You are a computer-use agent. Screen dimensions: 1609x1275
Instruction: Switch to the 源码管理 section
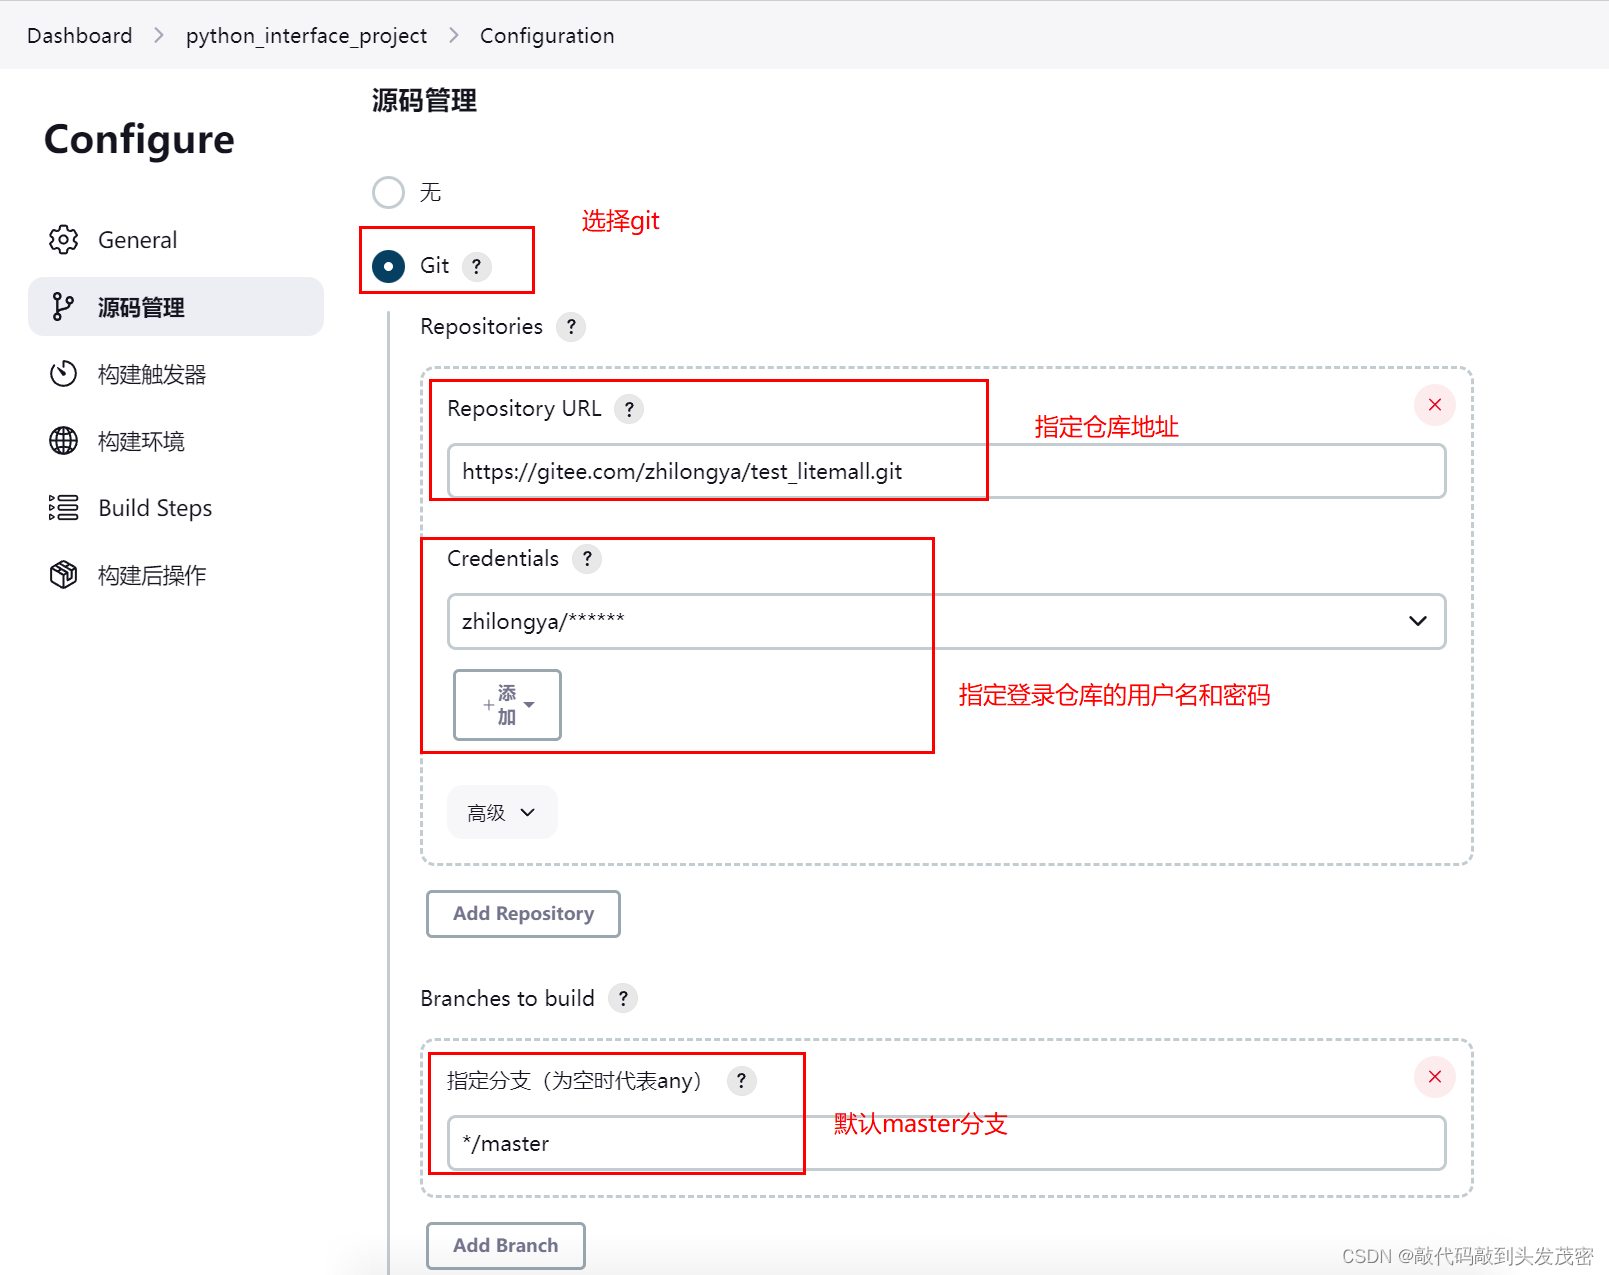point(176,307)
